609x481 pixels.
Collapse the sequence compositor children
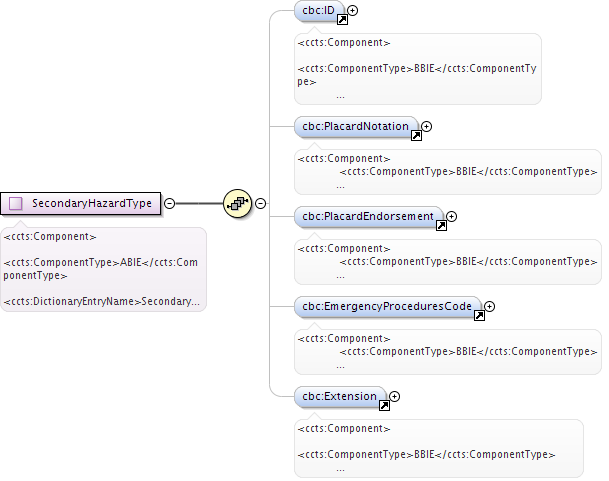(x=260, y=203)
